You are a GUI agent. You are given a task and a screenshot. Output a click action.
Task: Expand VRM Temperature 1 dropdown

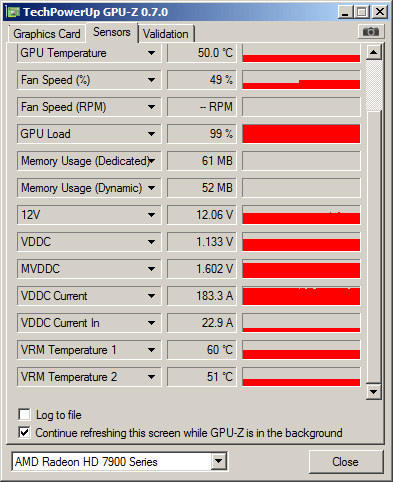[x=151, y=350]
